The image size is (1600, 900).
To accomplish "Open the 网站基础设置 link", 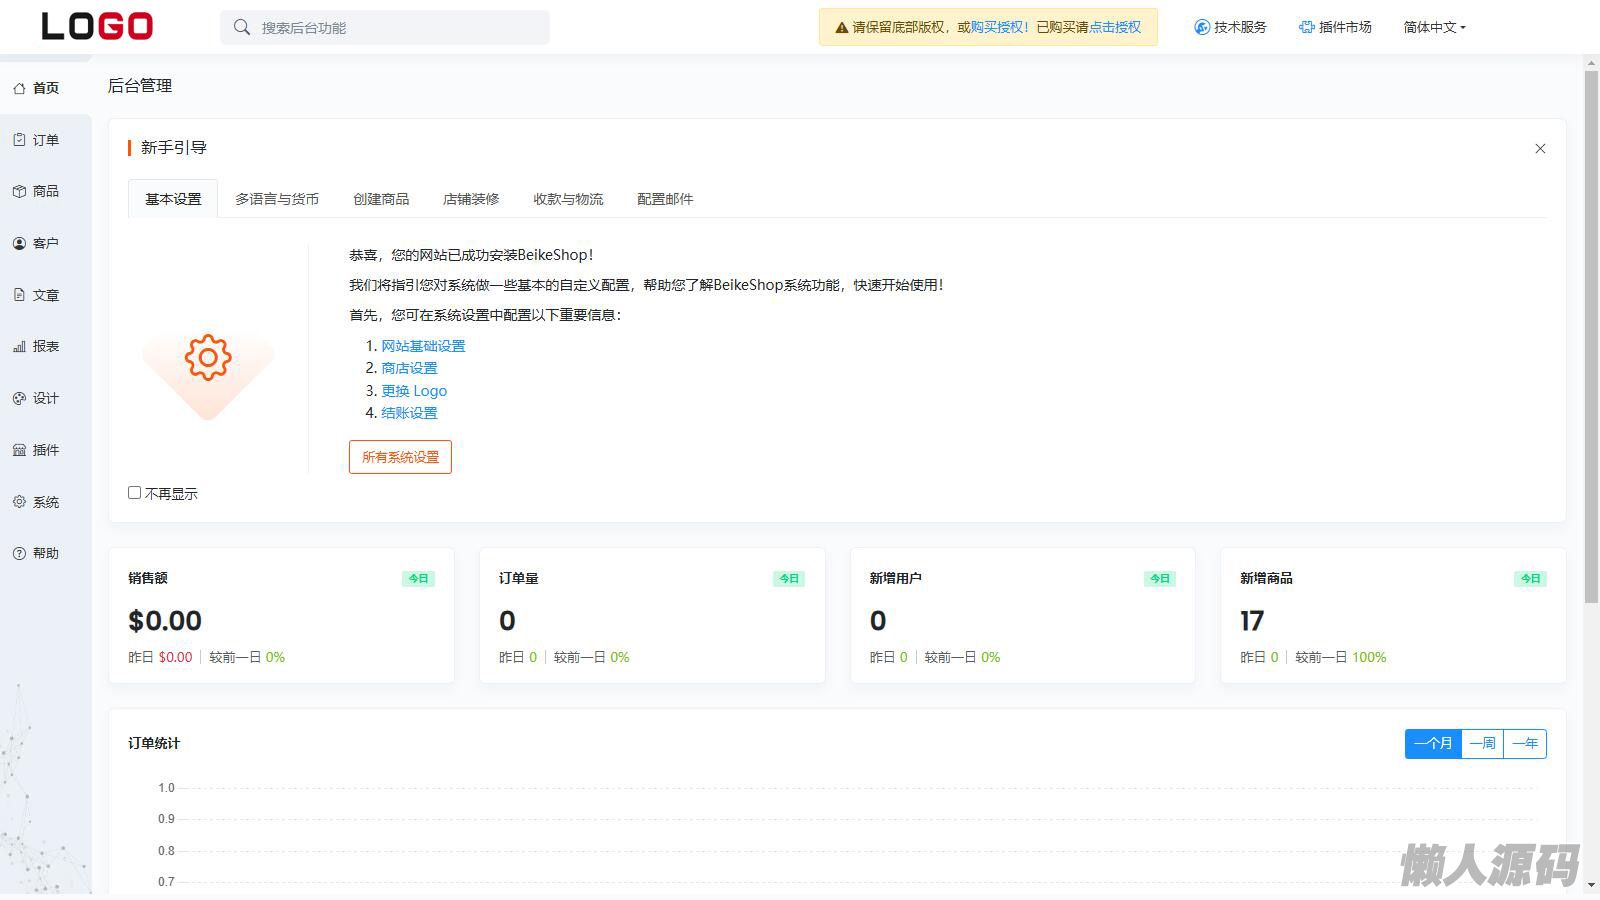I will pyautogui.click(x=423, y=346).
